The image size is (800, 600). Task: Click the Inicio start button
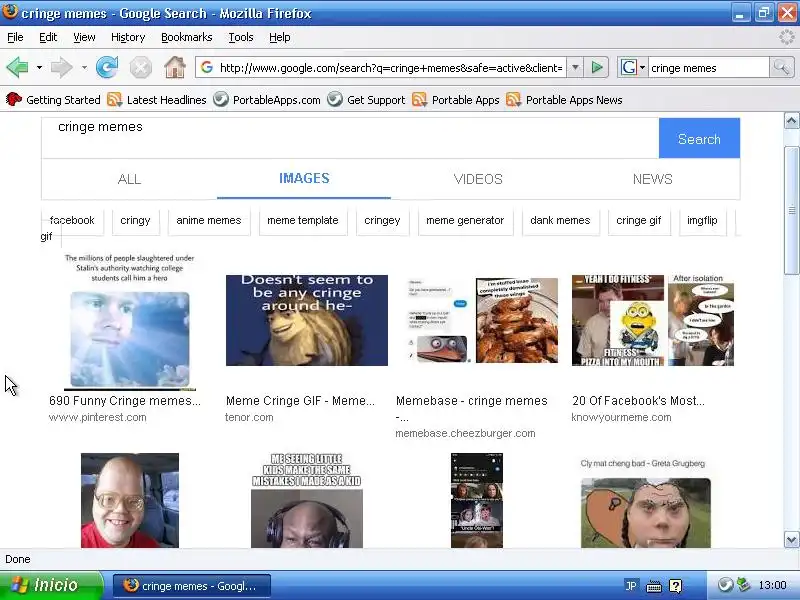click(51, 585)
